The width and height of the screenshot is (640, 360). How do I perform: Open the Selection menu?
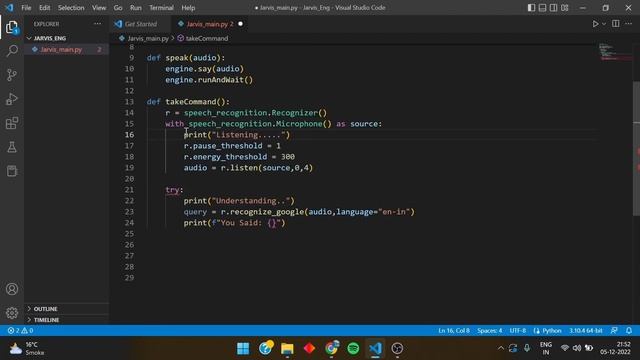tap(71, 8)
